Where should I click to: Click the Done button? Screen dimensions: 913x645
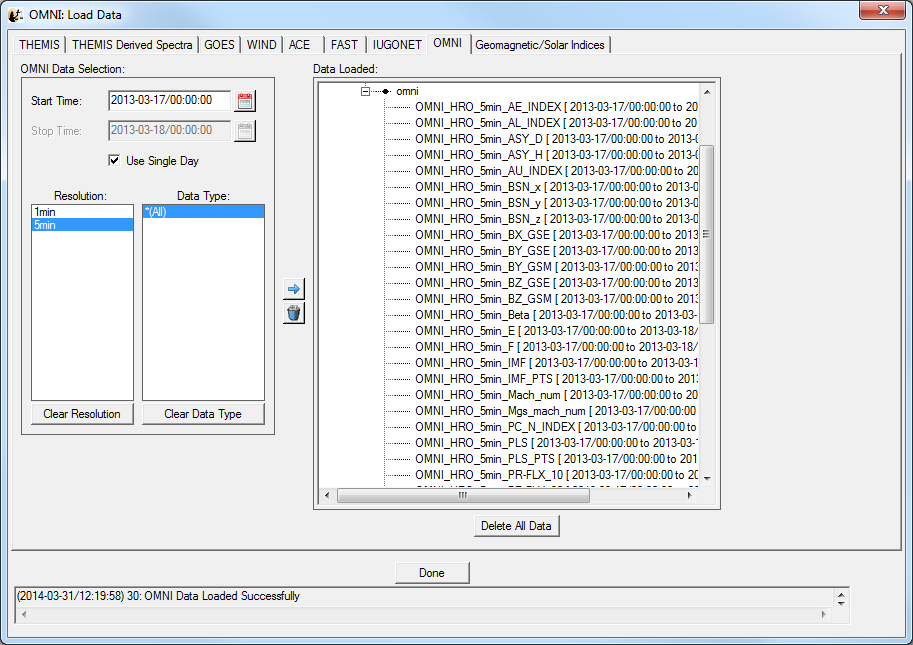click(x=432, y=573)
